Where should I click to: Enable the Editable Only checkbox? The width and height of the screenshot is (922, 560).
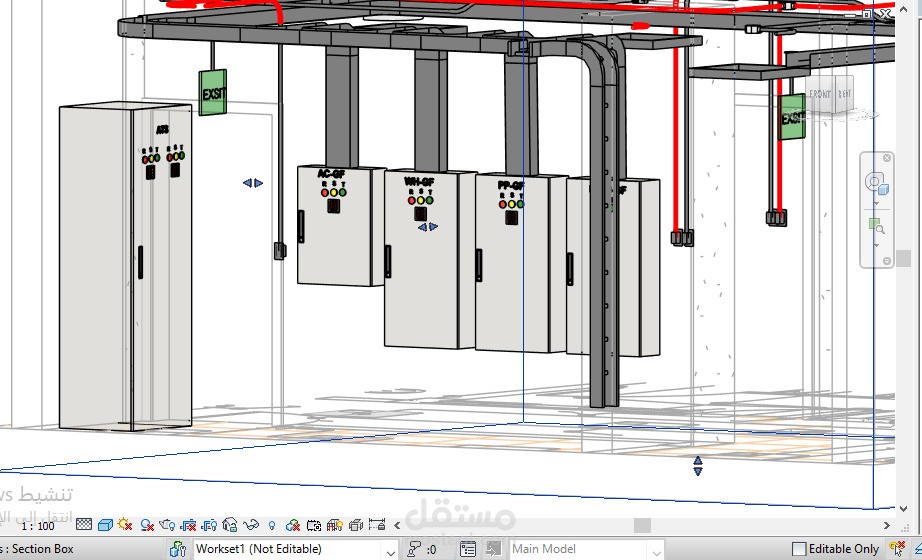click(799, 549)
